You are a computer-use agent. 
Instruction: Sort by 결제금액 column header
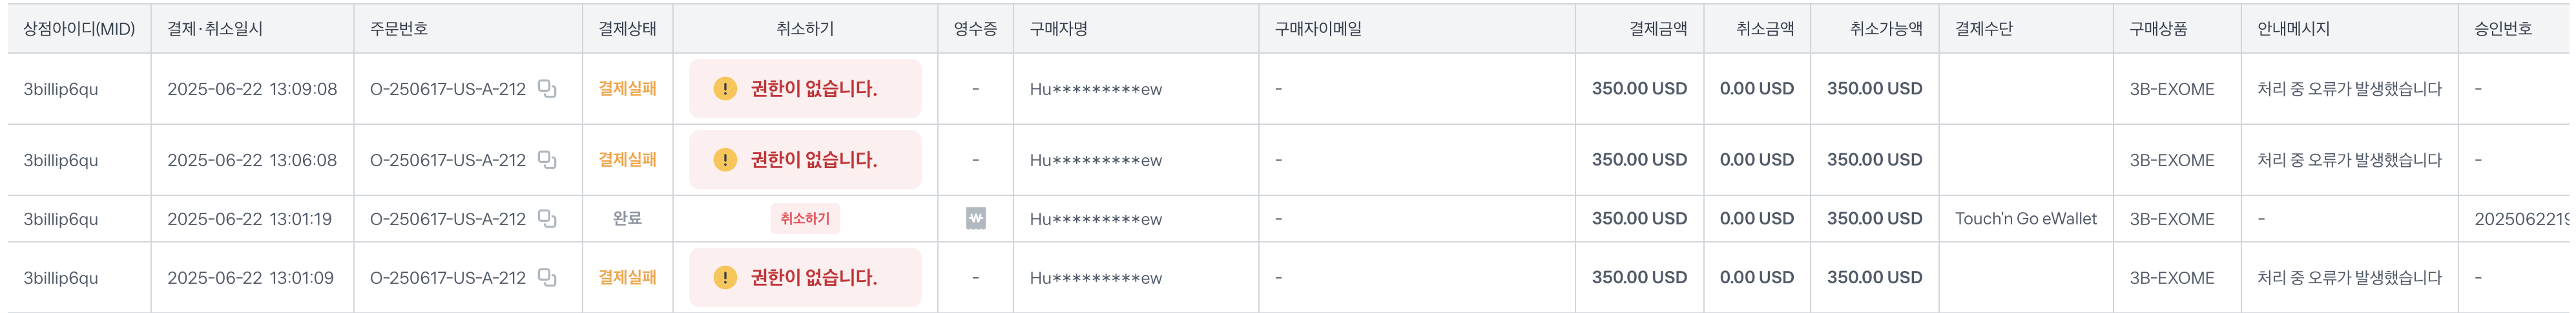pyautogui.click(x=1658, y=29)
